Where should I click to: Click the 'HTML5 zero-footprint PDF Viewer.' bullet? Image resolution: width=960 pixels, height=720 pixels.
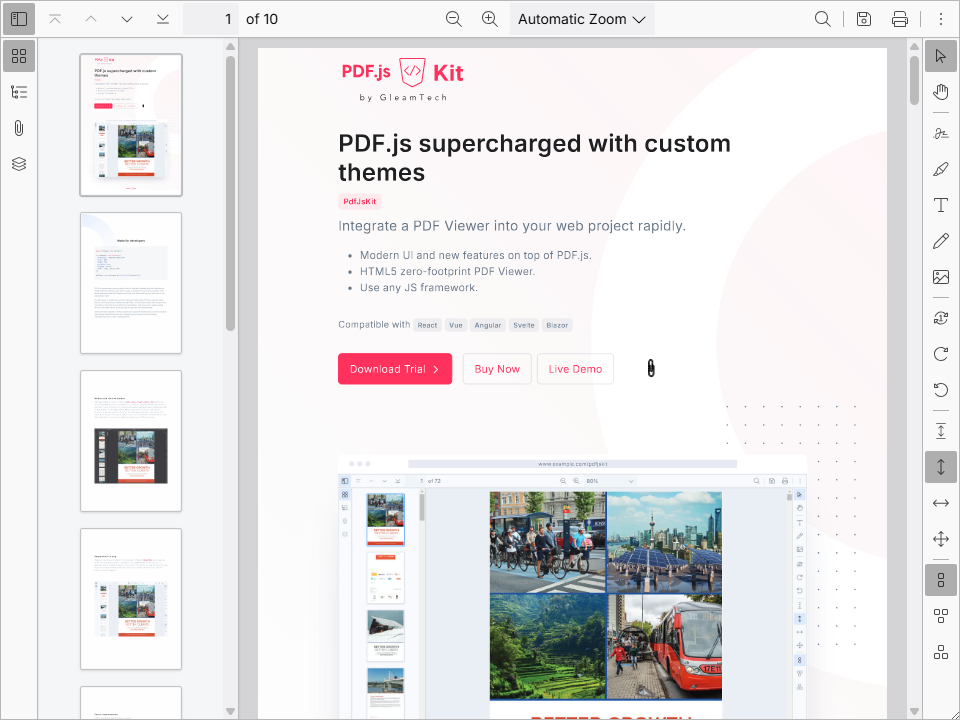point(448,271)
